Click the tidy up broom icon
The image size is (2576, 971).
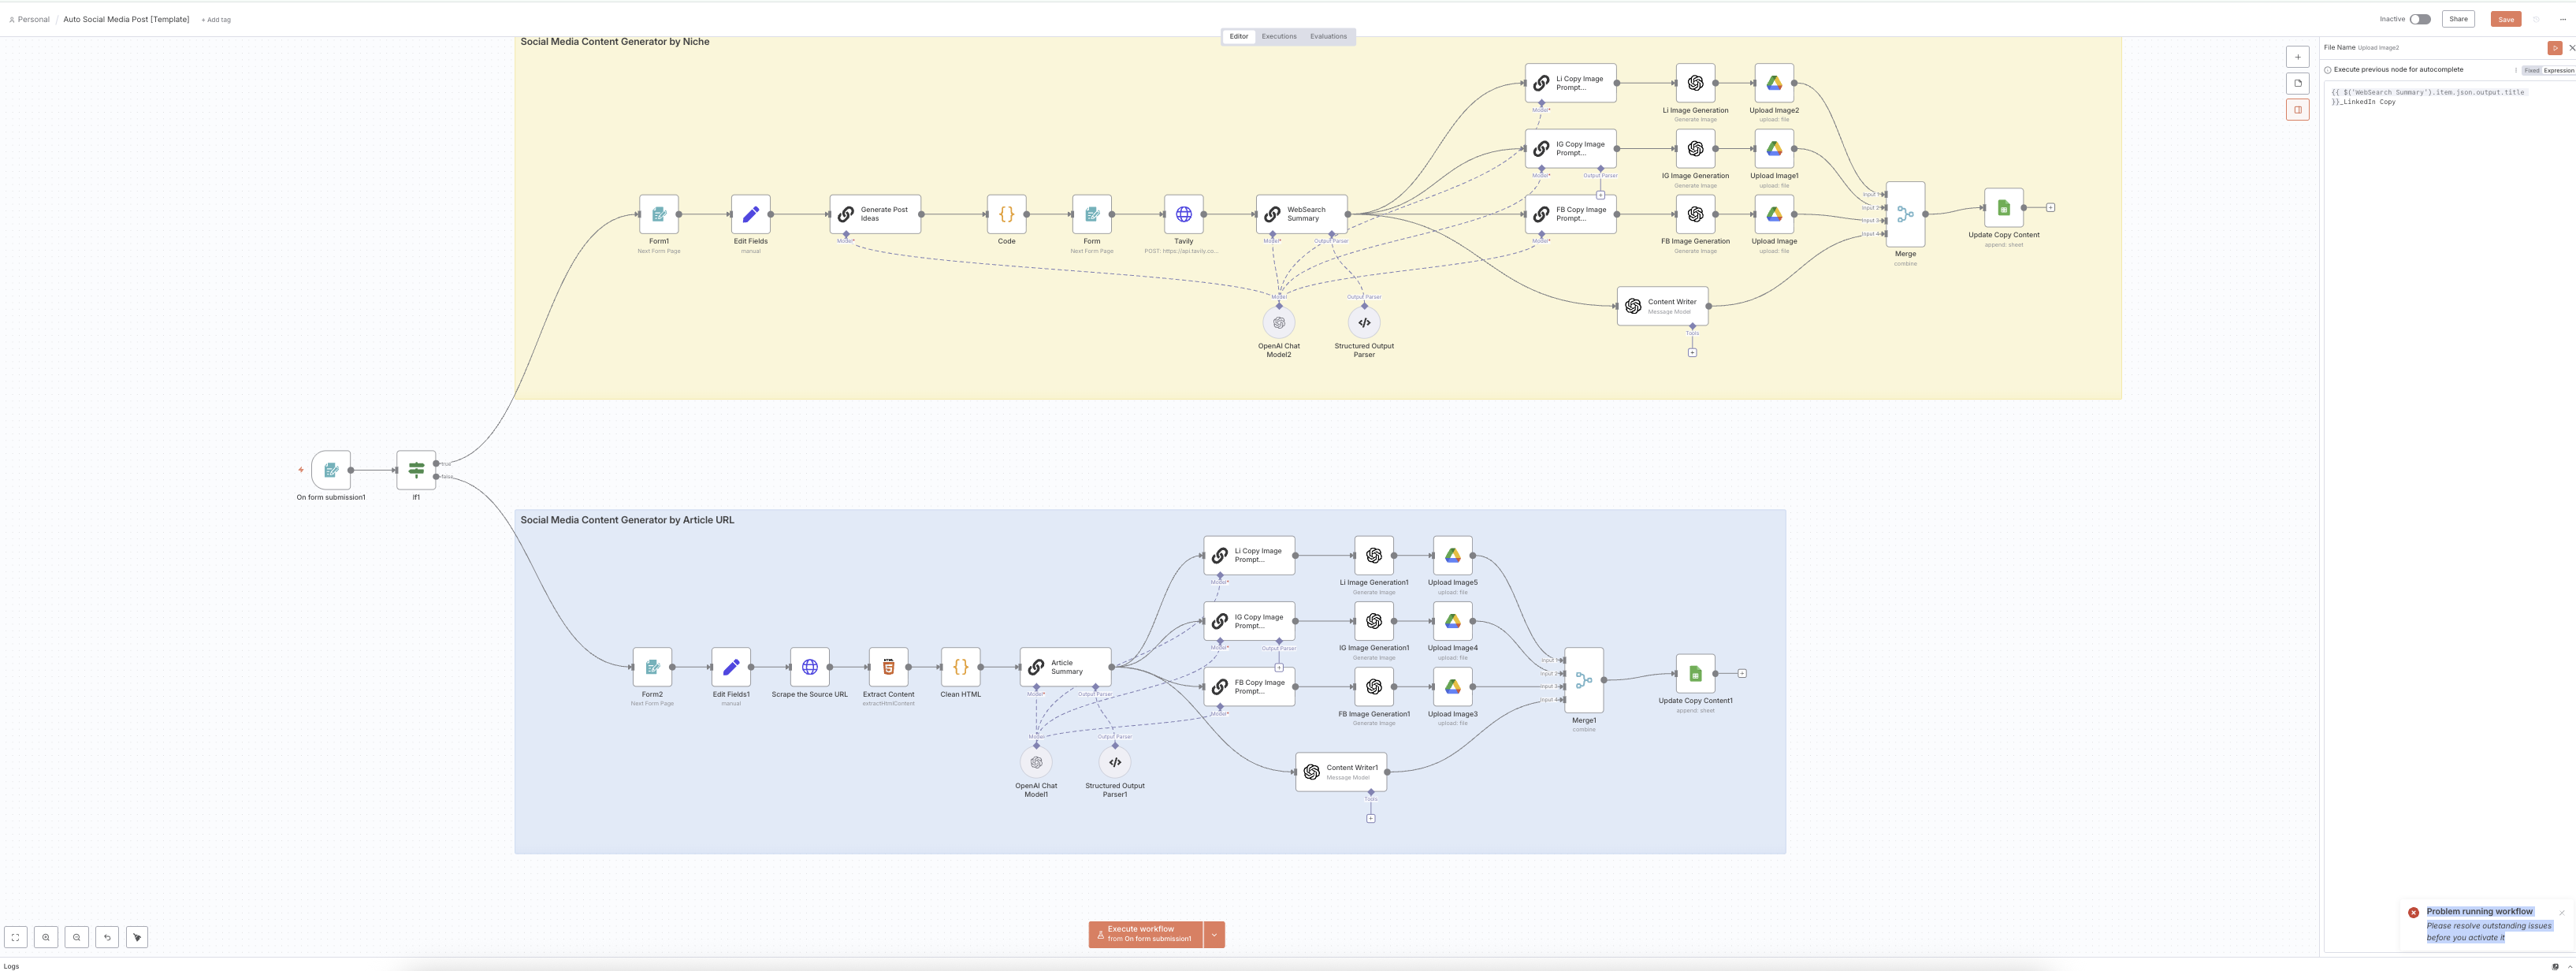(x=137, y=937)
